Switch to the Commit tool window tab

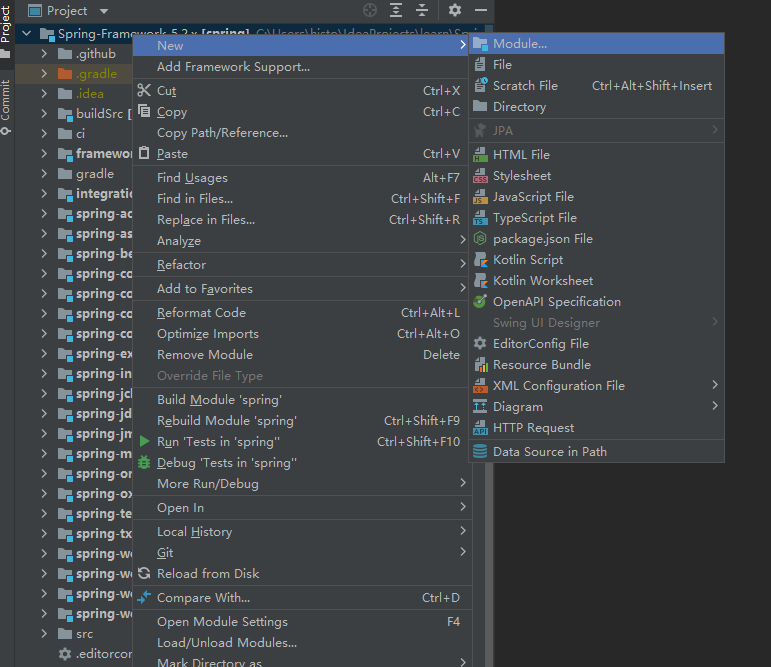pyautogui.click(x=6, y=107)
